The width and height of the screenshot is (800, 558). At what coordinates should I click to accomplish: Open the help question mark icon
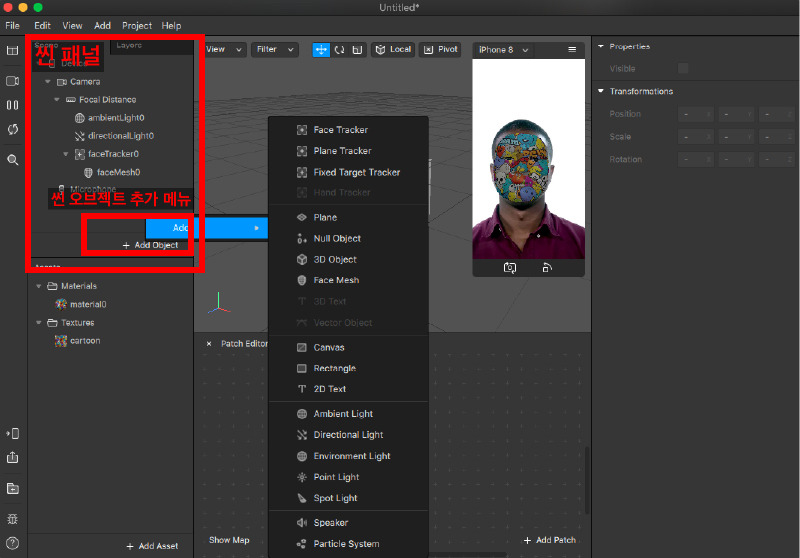coord(13,543)
